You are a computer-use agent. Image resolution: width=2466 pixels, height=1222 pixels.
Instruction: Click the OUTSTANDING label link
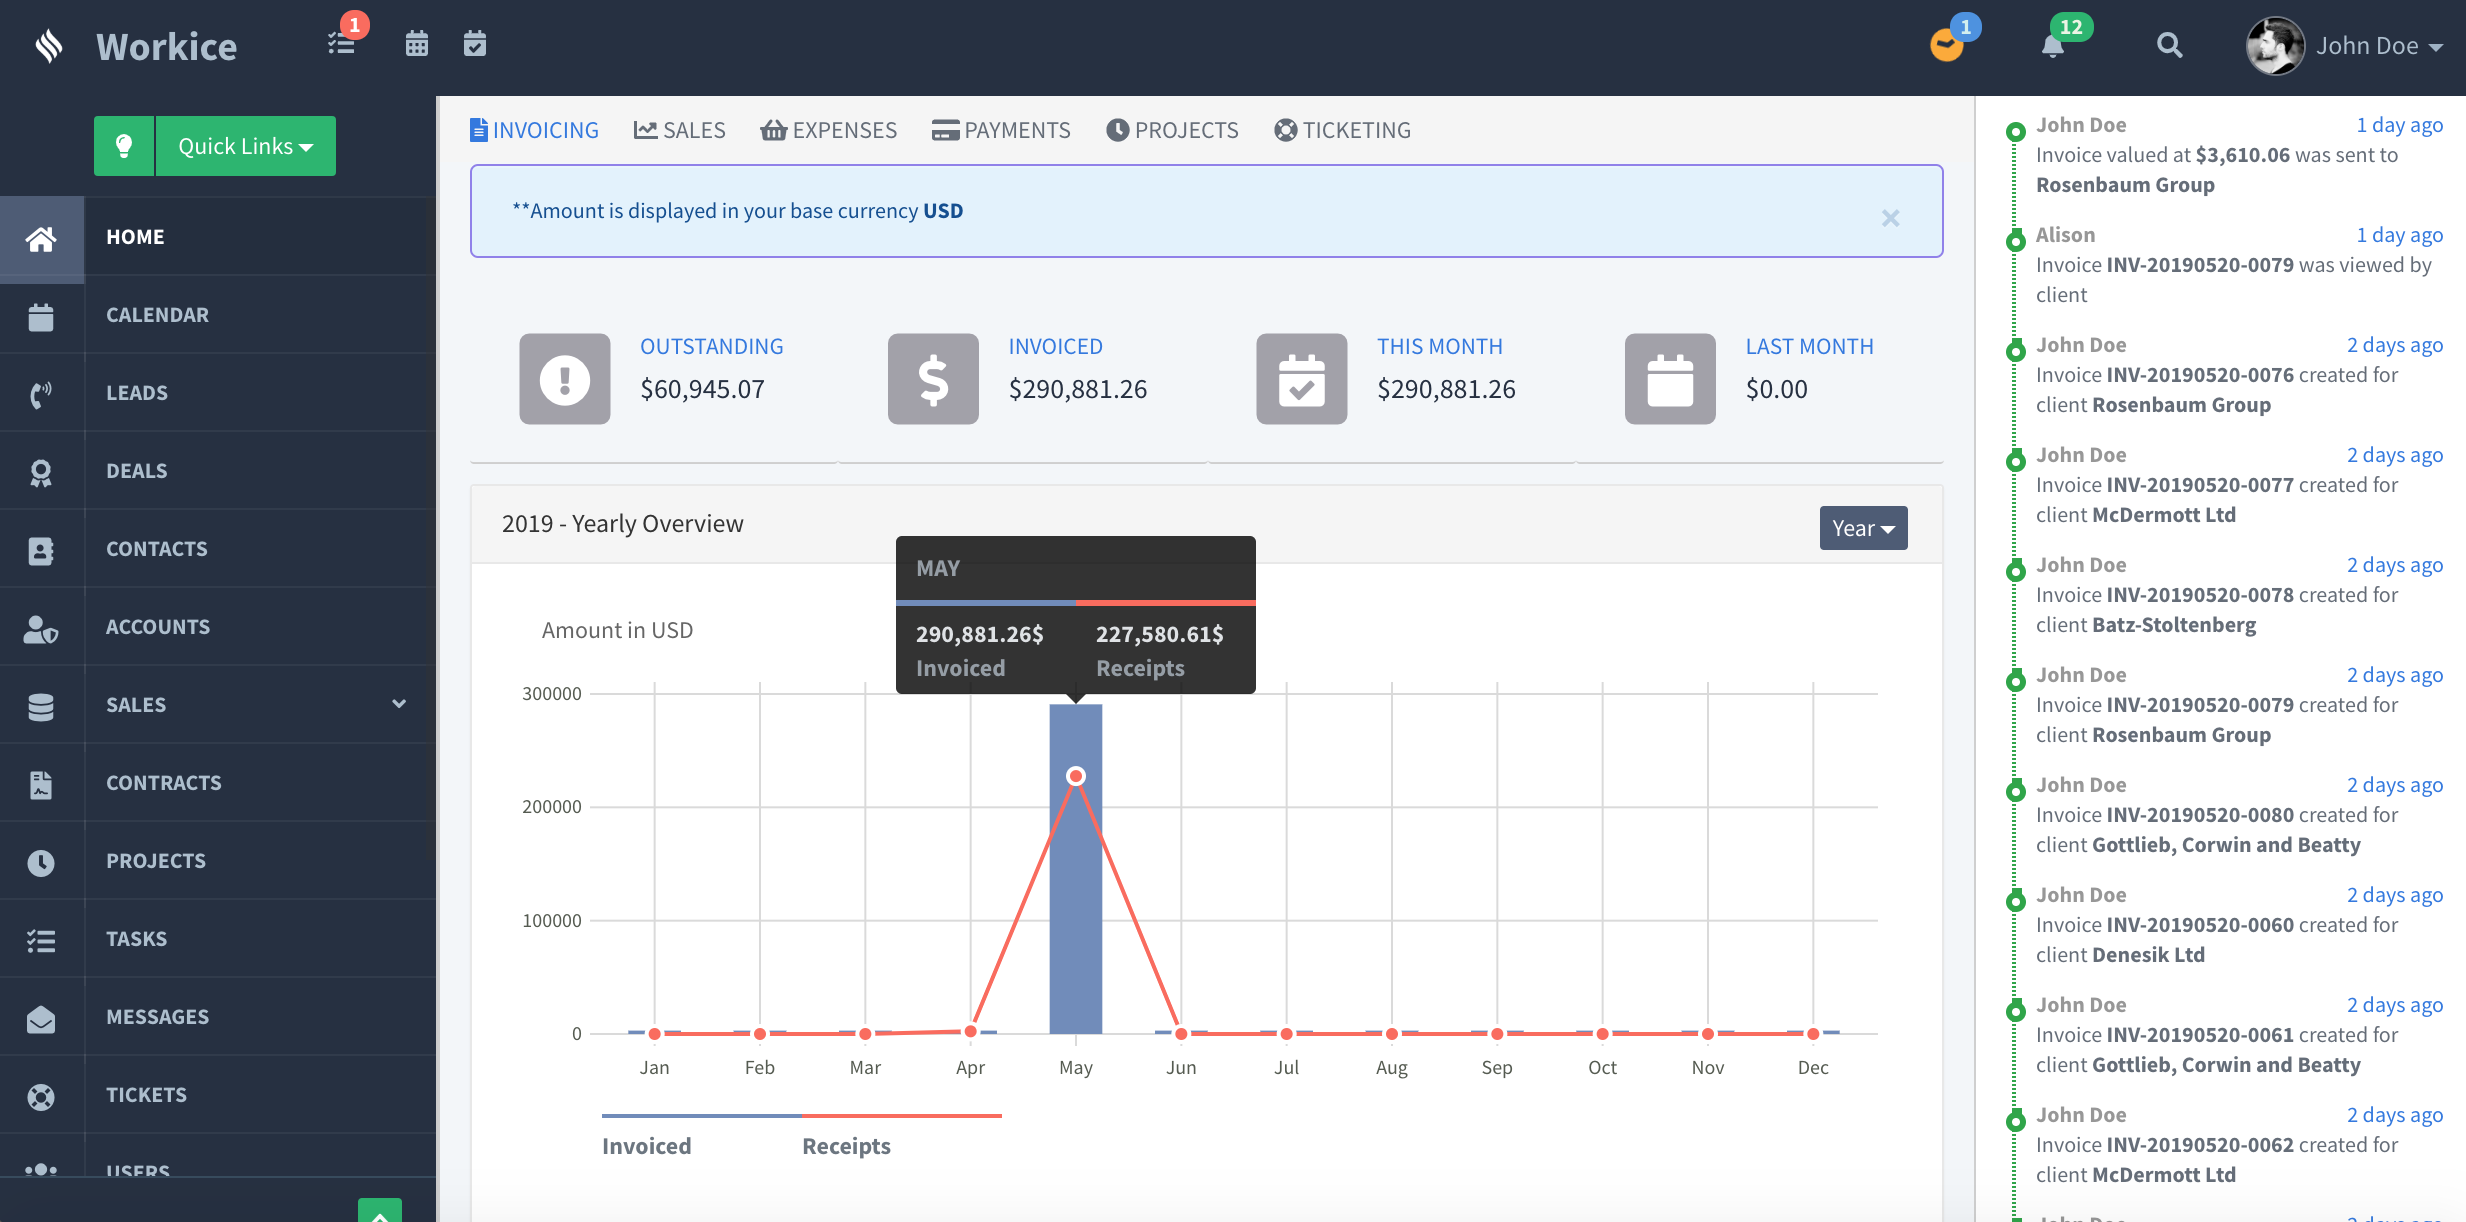[x=712, y=346]
